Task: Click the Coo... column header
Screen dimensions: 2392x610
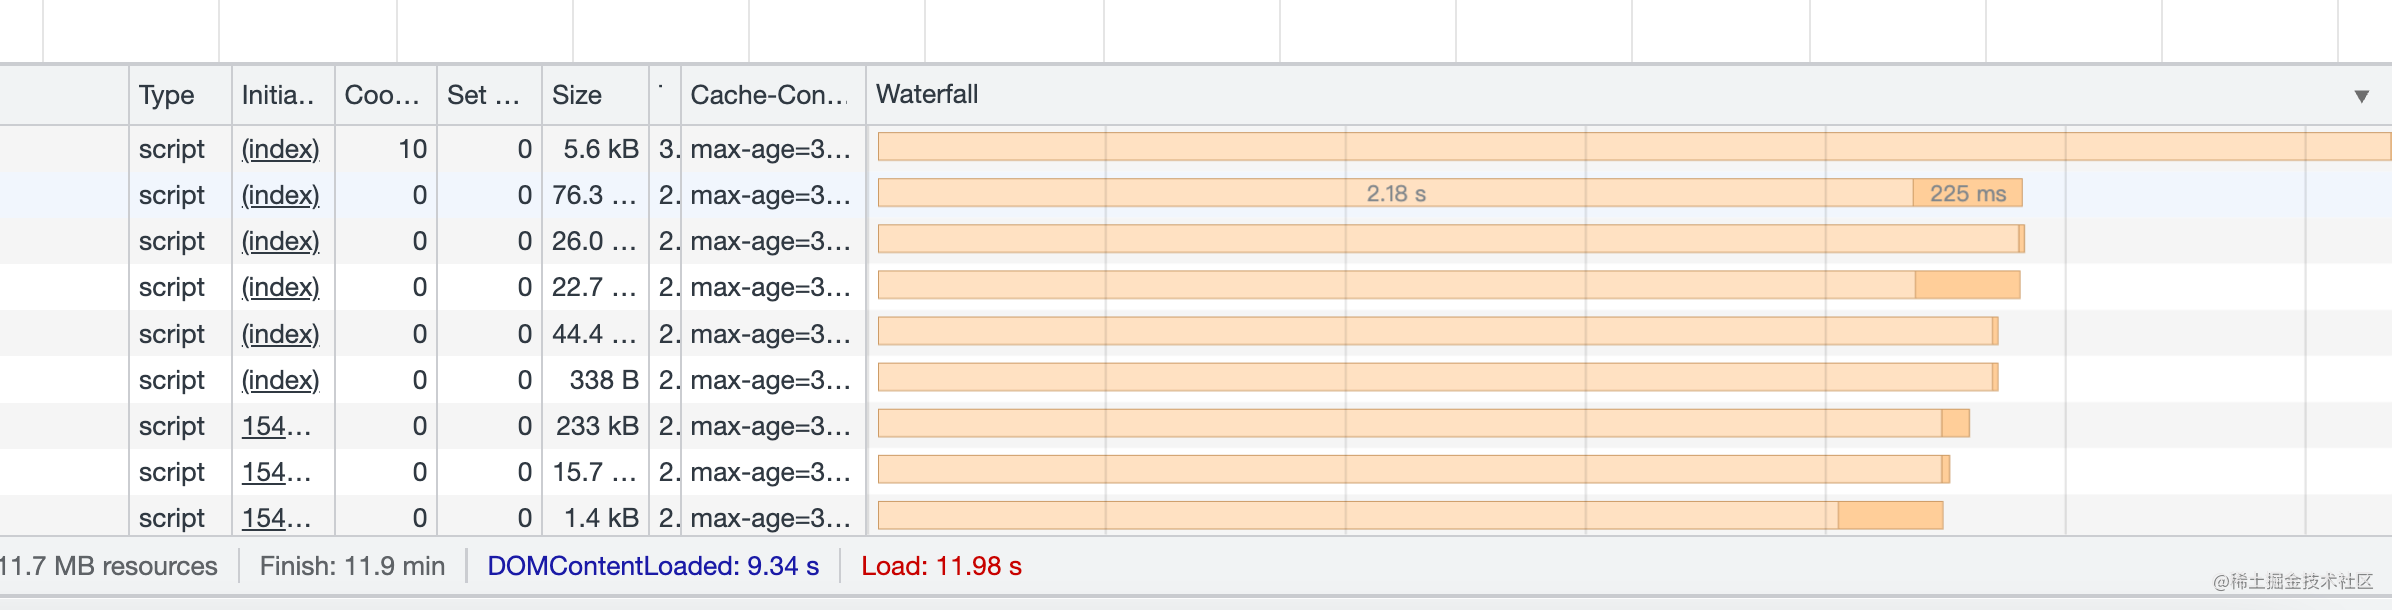Action: 381,95
